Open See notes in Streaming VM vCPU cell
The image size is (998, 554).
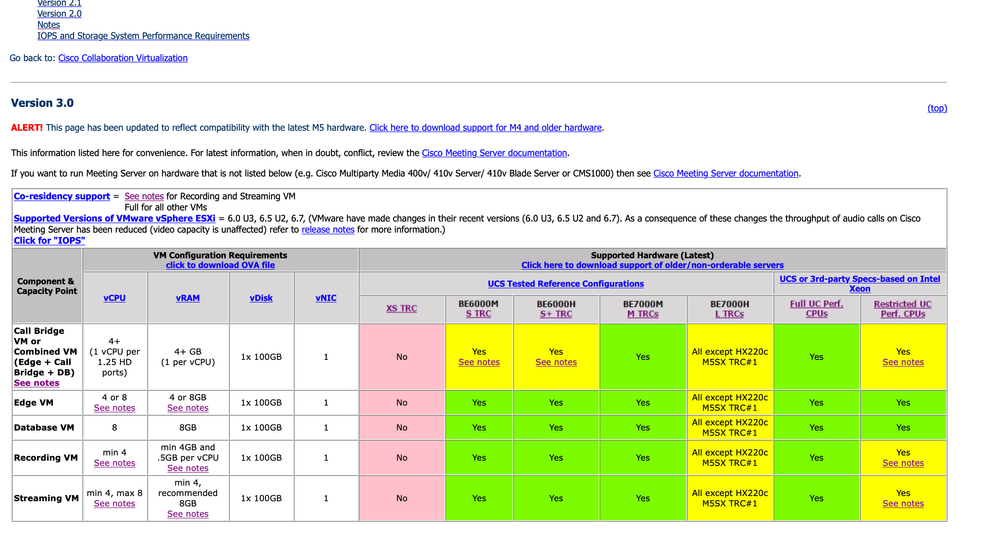click(x=115, y=504)
